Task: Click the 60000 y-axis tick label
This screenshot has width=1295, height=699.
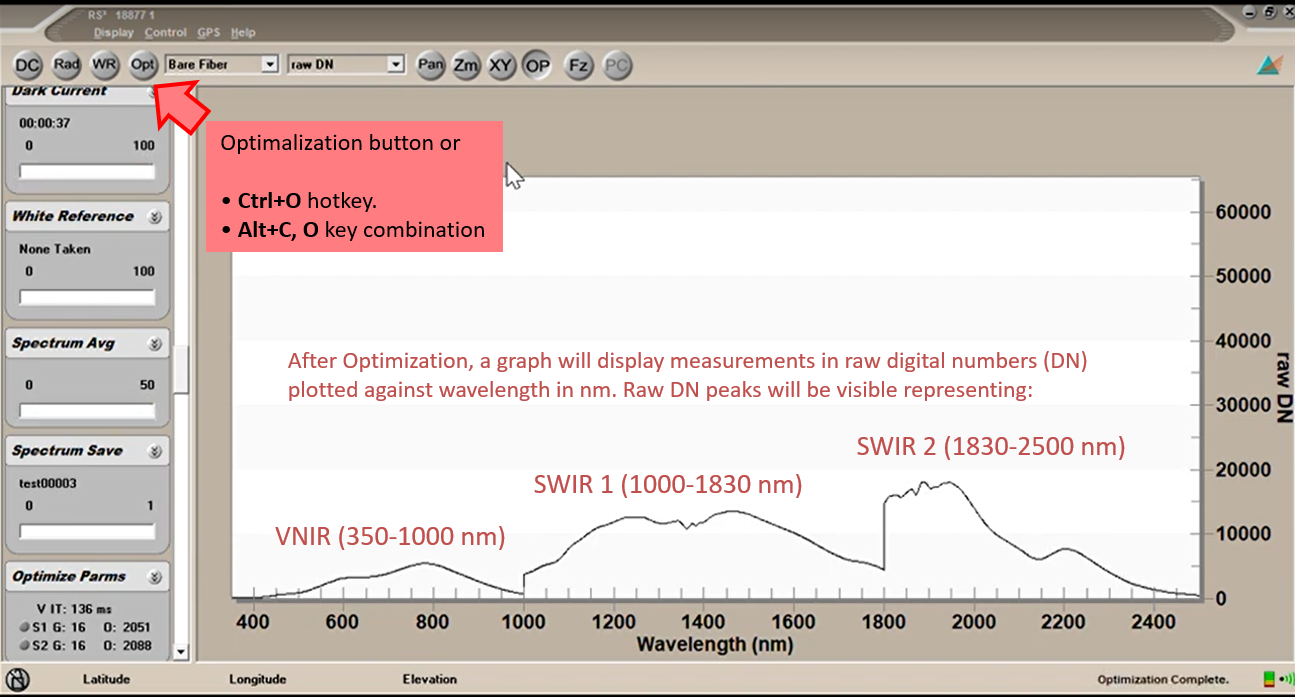Action: click(x=1243, y=212)
